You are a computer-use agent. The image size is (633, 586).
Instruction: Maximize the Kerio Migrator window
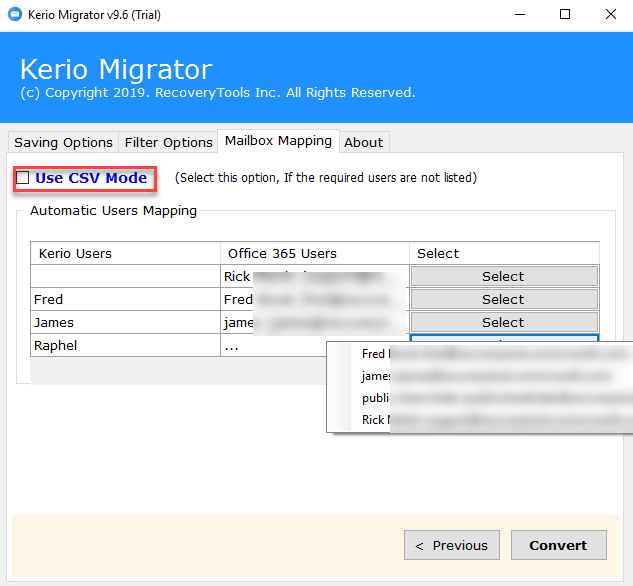point(565,15)
